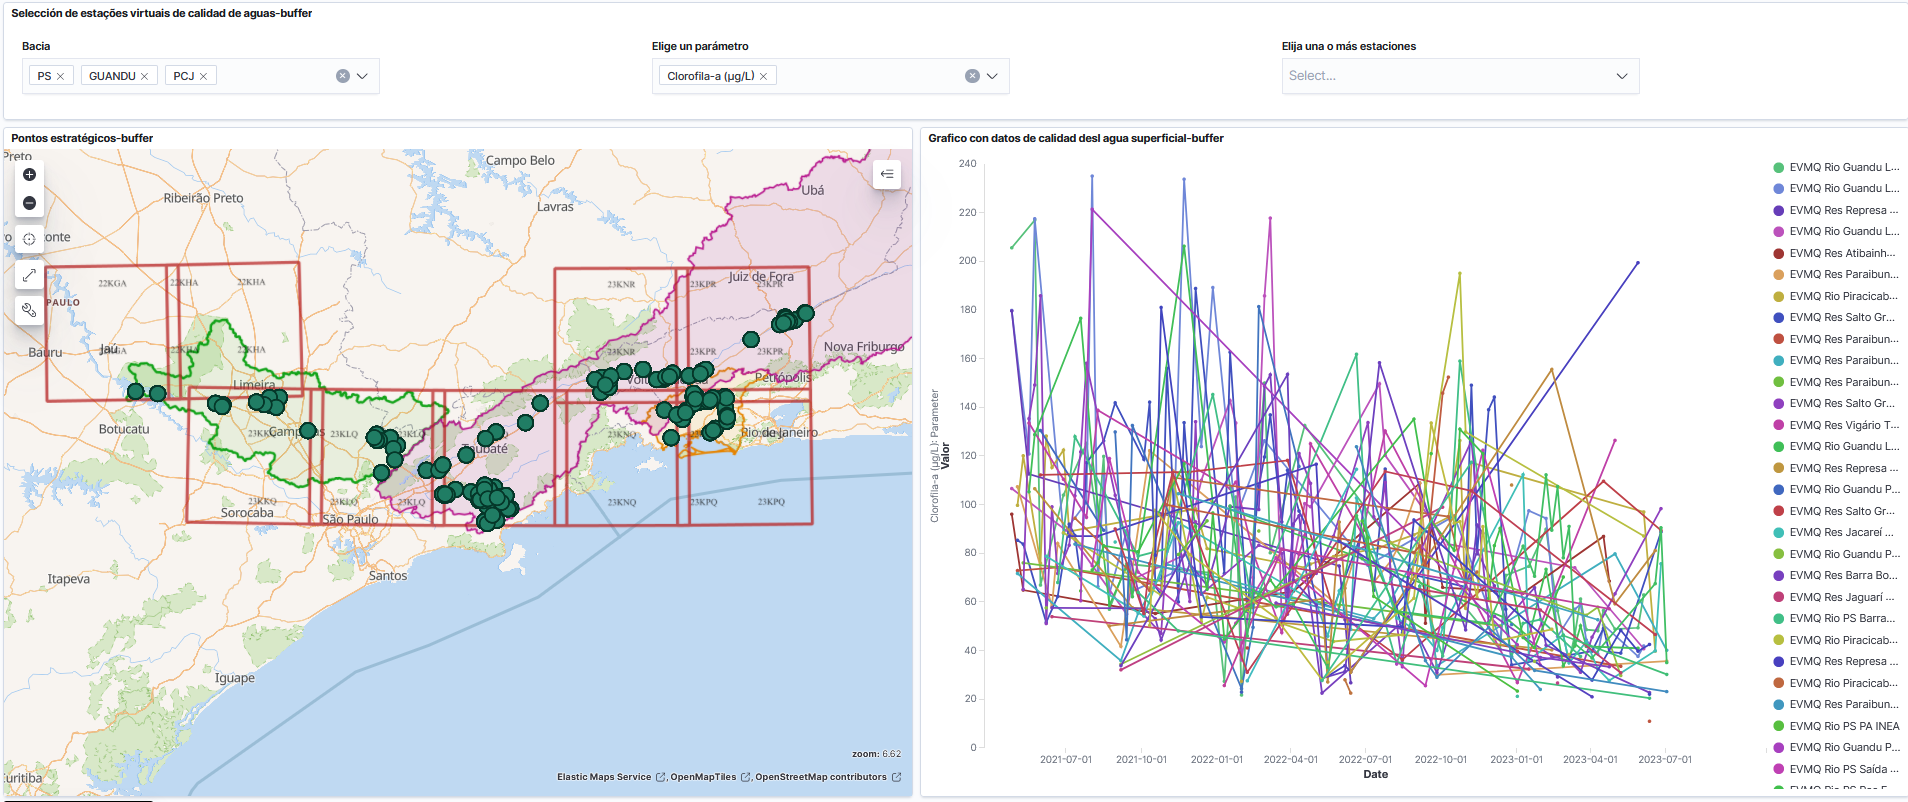Viewport: 1908px width, 802px height.
Task: Expand the 'Elige un parámetro' dropdown
Action: [x=993, y=76]
